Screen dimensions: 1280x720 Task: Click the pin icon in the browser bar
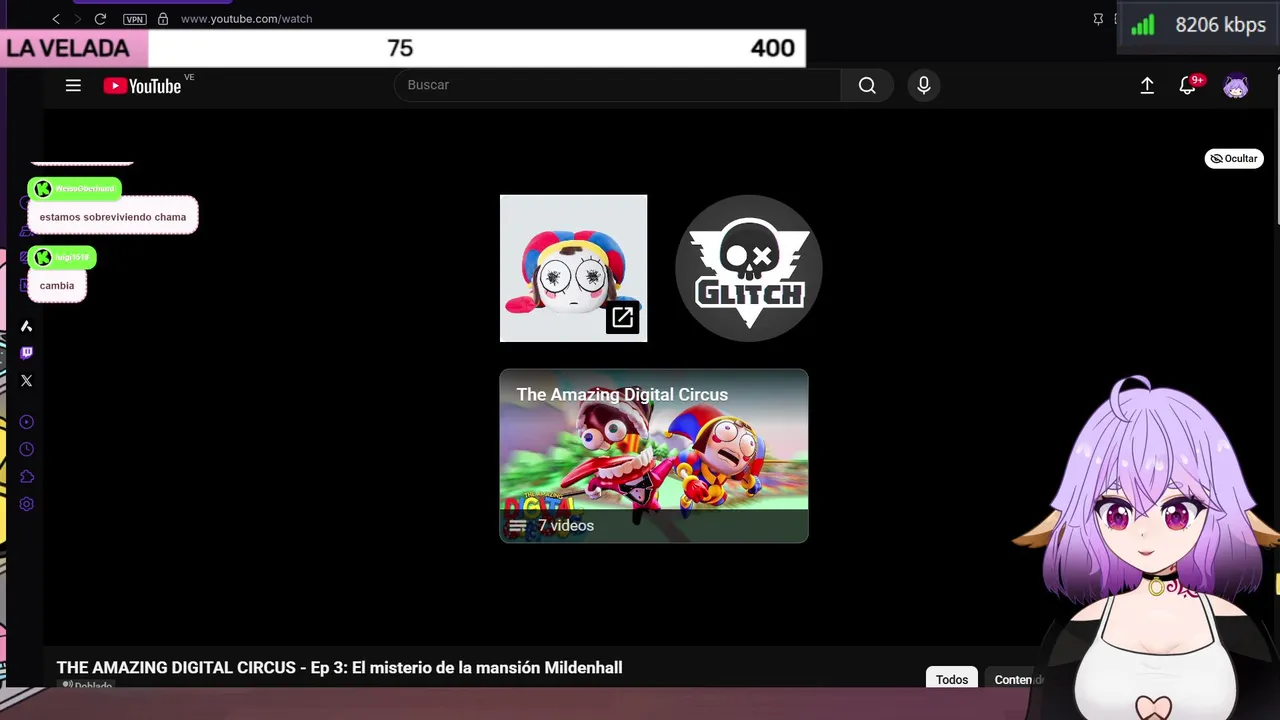point(1098,19)
